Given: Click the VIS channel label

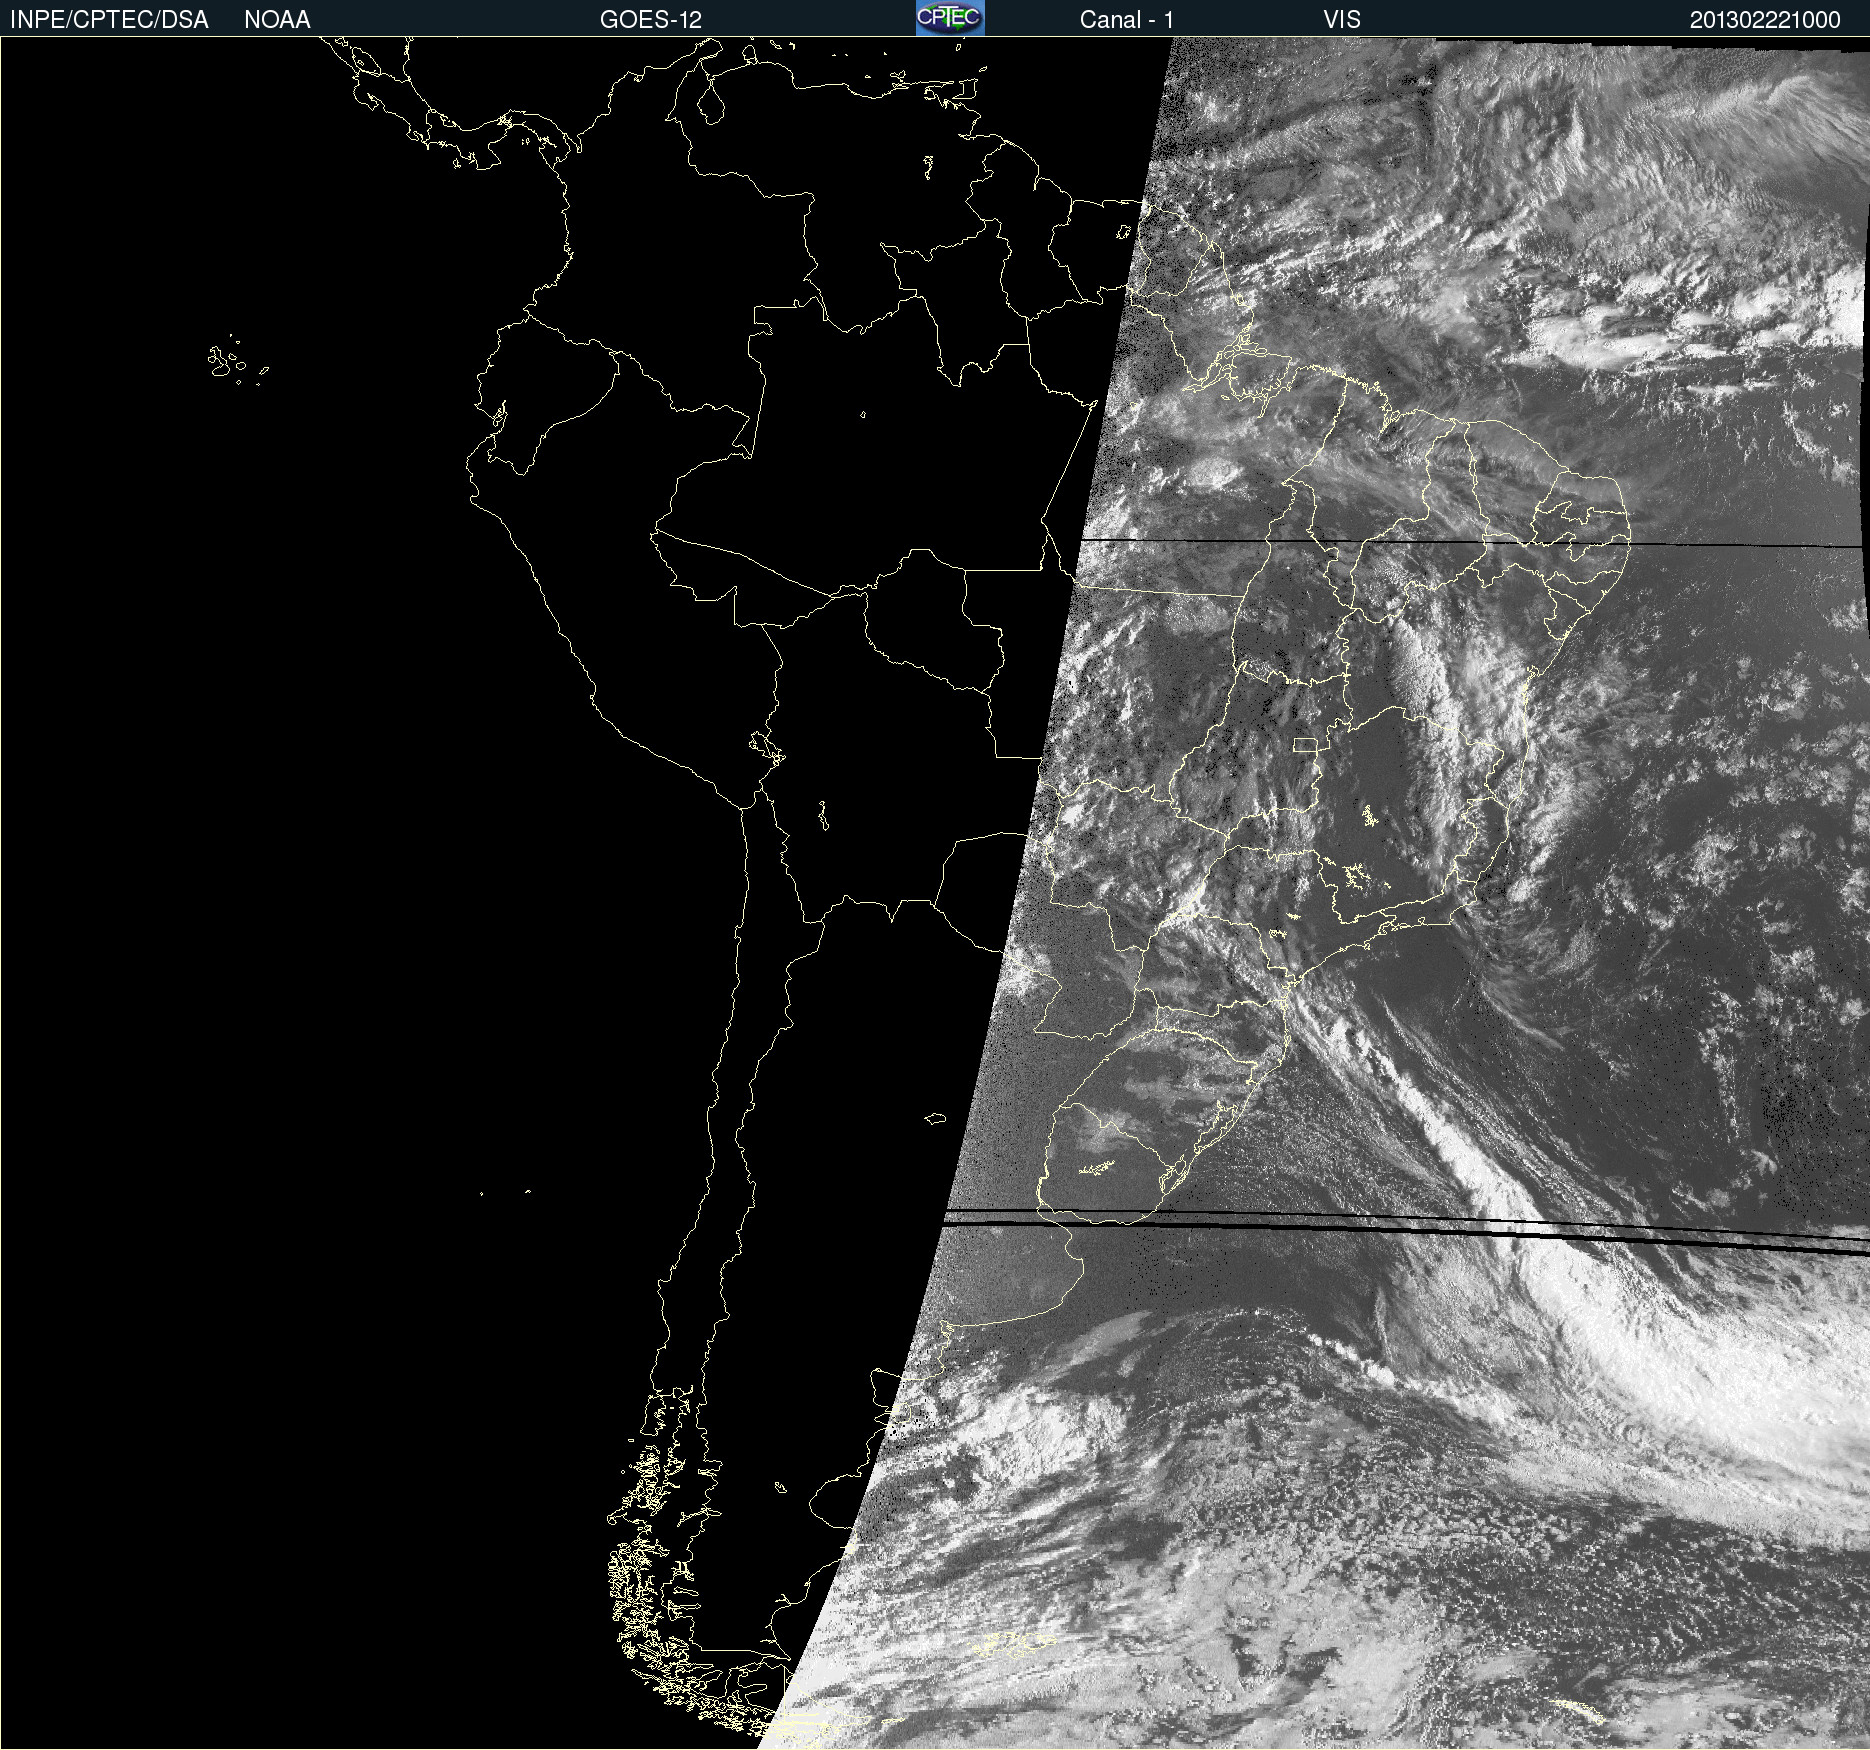Looking at the screenshot, I should pos(1342,20).
